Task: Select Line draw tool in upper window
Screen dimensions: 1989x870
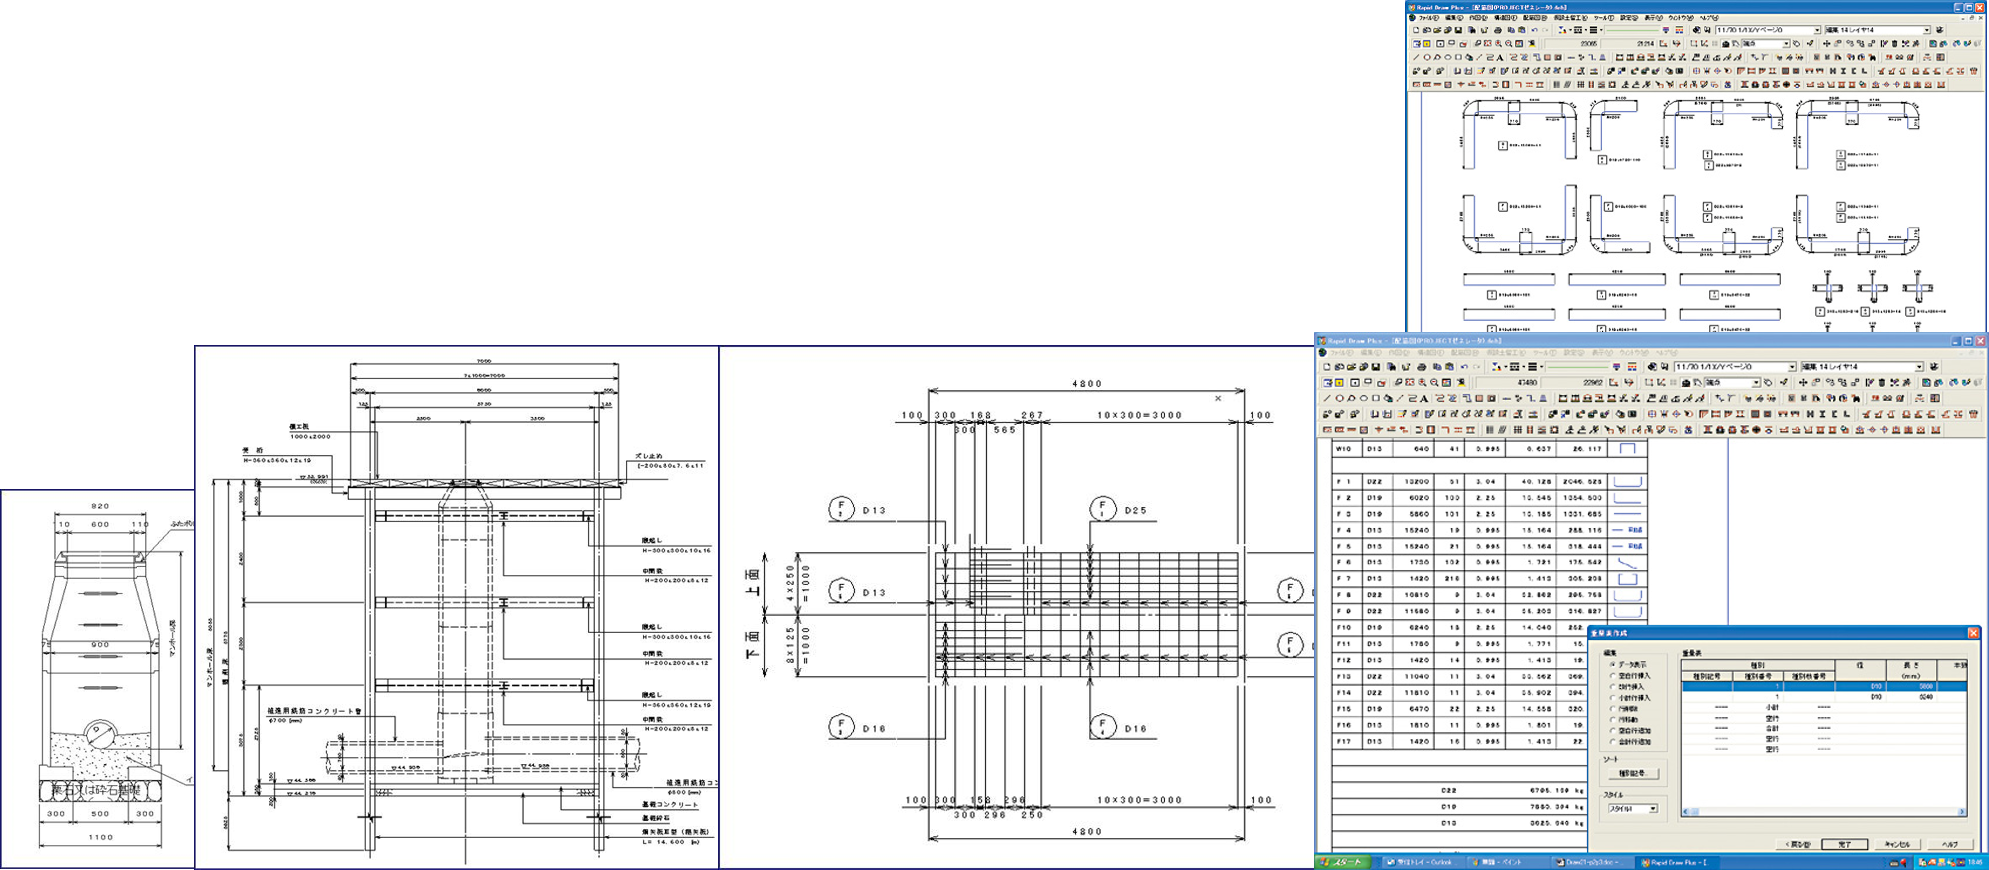Action: click(1416, 58)
